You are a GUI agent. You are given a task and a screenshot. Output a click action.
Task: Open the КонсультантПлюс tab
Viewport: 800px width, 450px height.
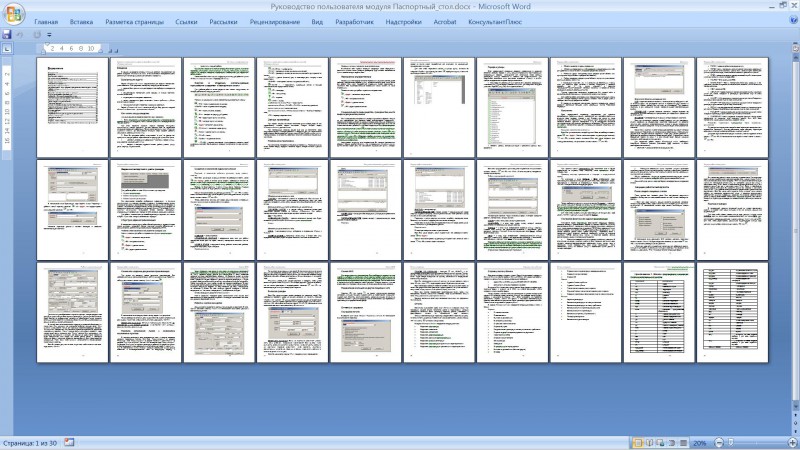pos(495,22)
